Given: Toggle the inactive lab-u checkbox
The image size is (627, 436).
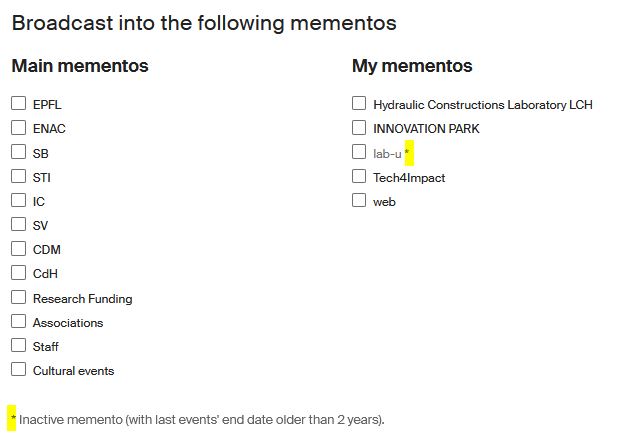Looking at the screenshot, I should coord(359,152).
